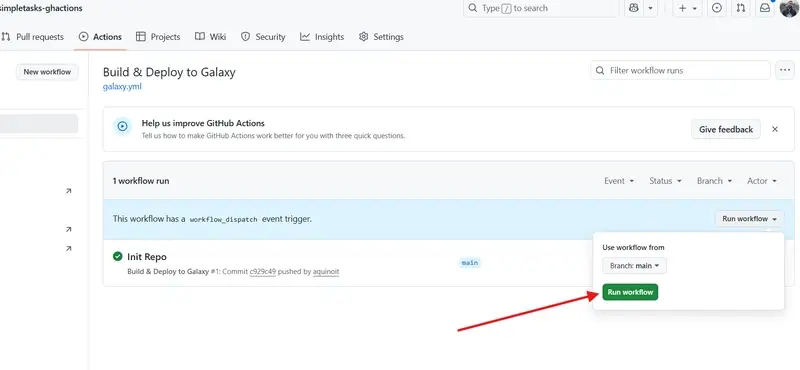Screen dimensions: 800x370
Task: Switch to the Security tab
Action: (263, 37)
